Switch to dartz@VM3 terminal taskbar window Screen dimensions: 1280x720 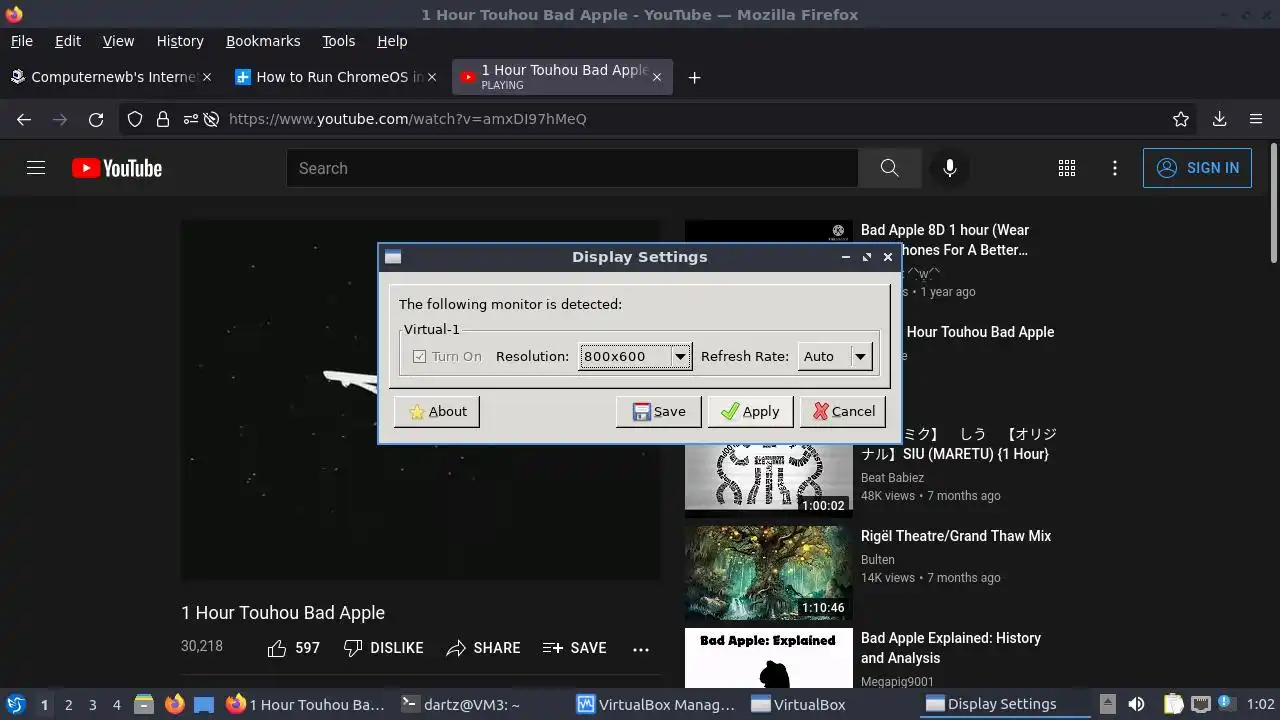[482, 704]
